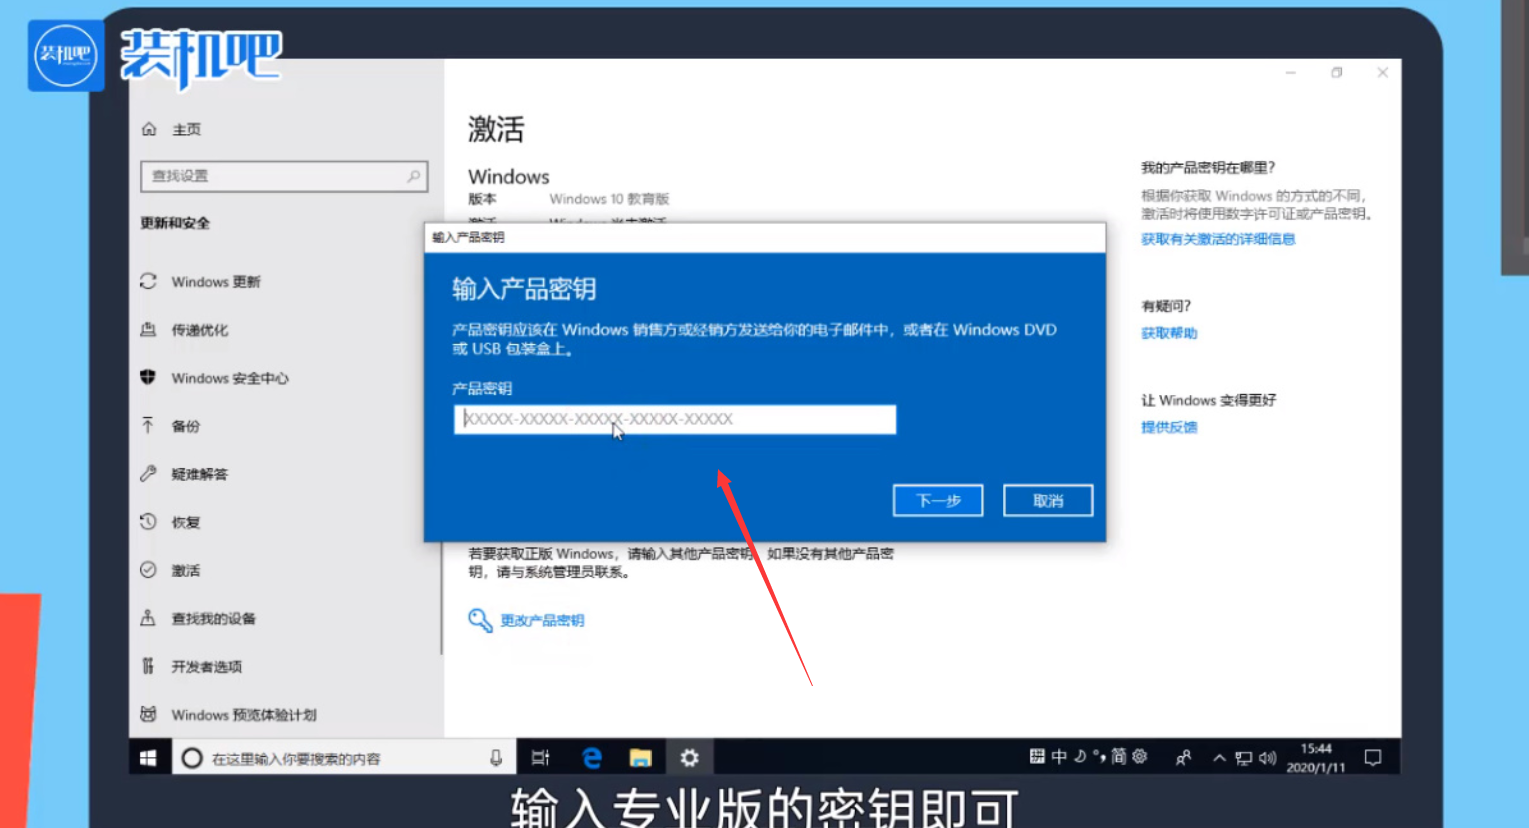The width and height of the screenshot is (1529, 828).
Task: Click the volume speaker tray icon
Action: (x=1267, y=758)
